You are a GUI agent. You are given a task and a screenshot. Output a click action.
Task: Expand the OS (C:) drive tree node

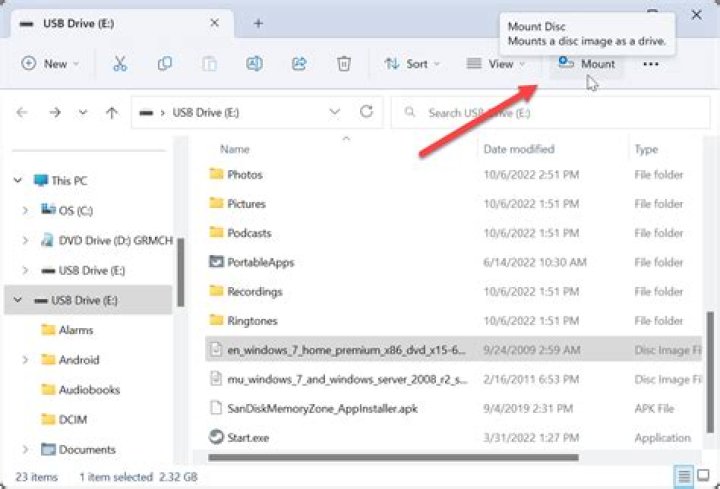point(26,210)
